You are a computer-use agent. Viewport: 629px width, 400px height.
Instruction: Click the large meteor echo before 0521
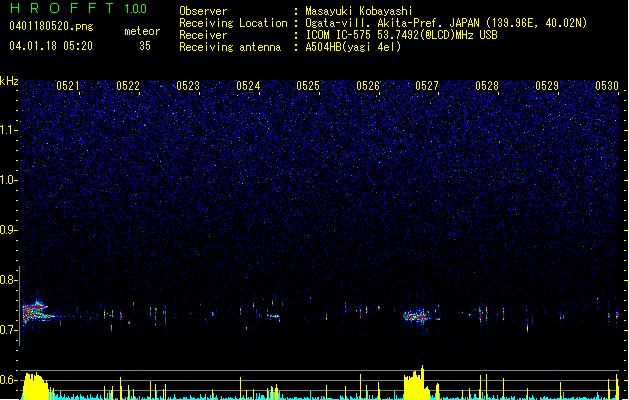pos(37,312)
